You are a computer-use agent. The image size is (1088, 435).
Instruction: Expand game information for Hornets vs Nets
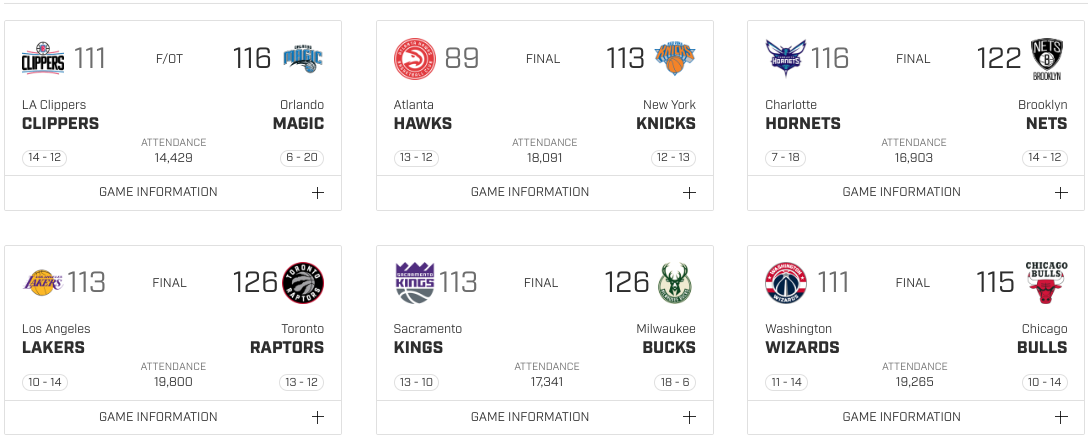pyautogui.click(x=916, y=192)
